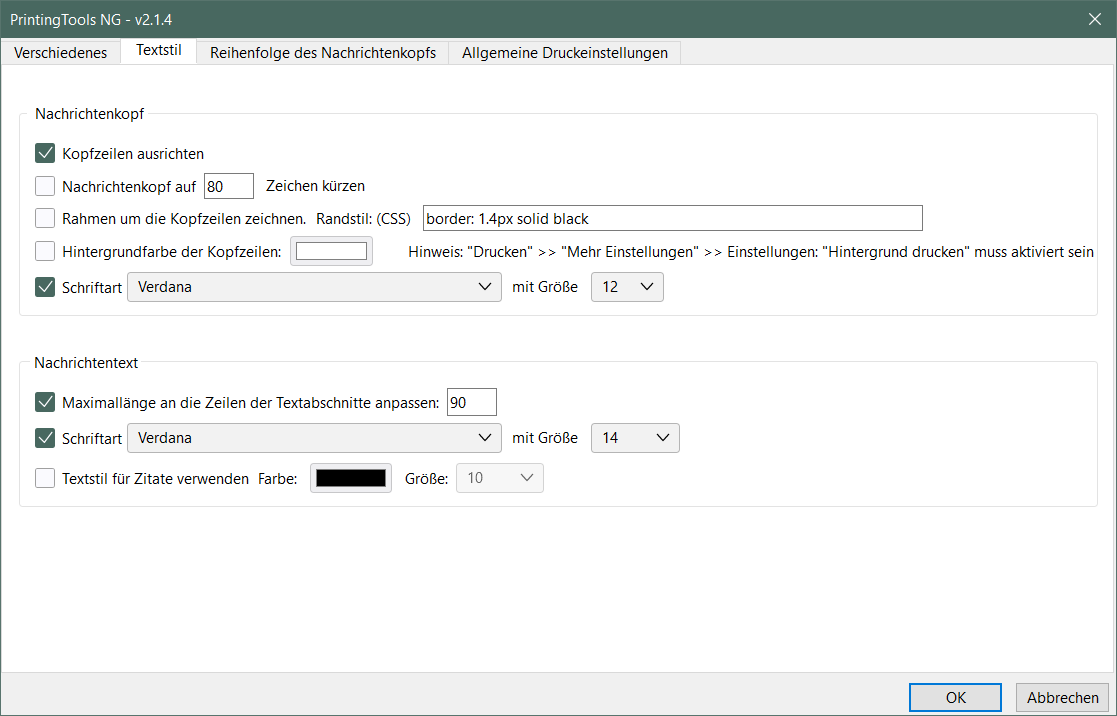Disable Schriftart checkbox in Nachrichtenkopf

click(x=45, y=287)
